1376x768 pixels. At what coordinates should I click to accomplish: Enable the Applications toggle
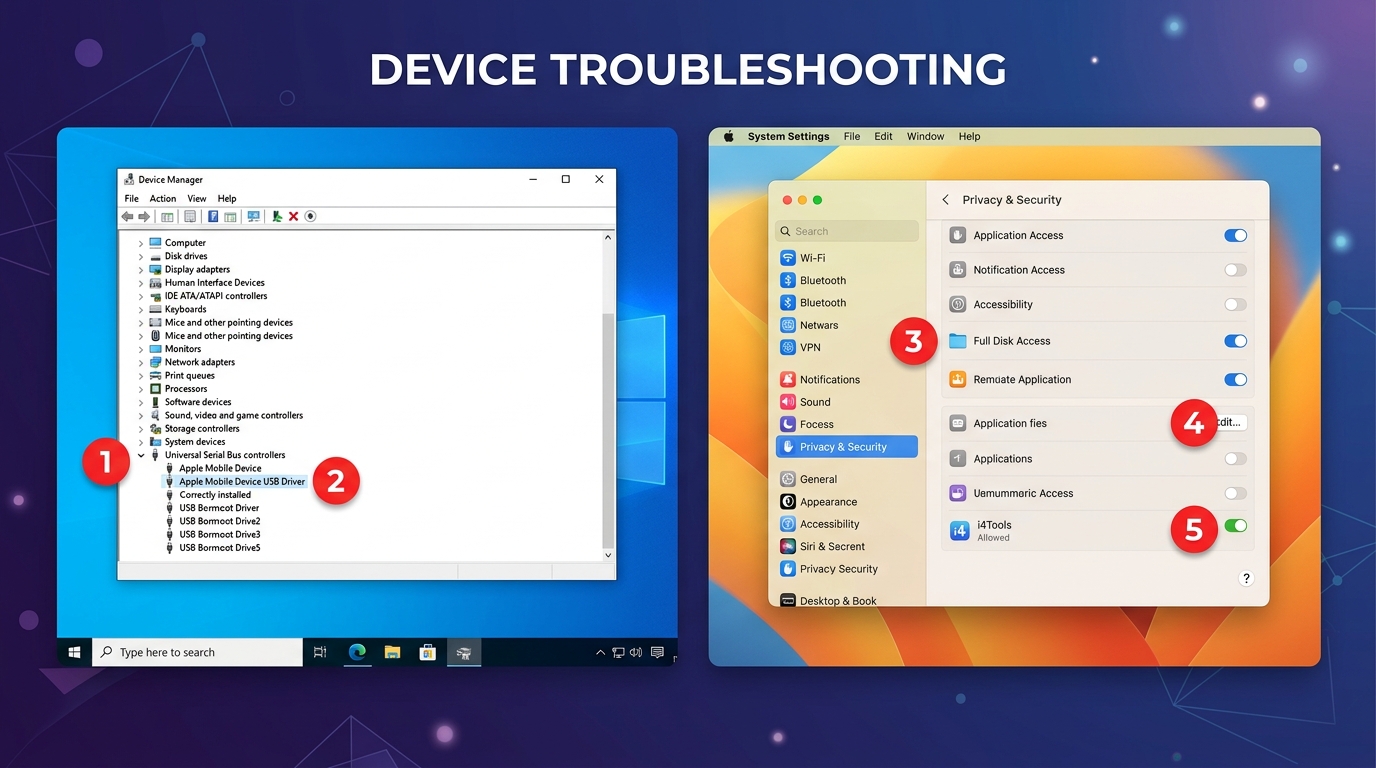click(x=1235, y=459)
